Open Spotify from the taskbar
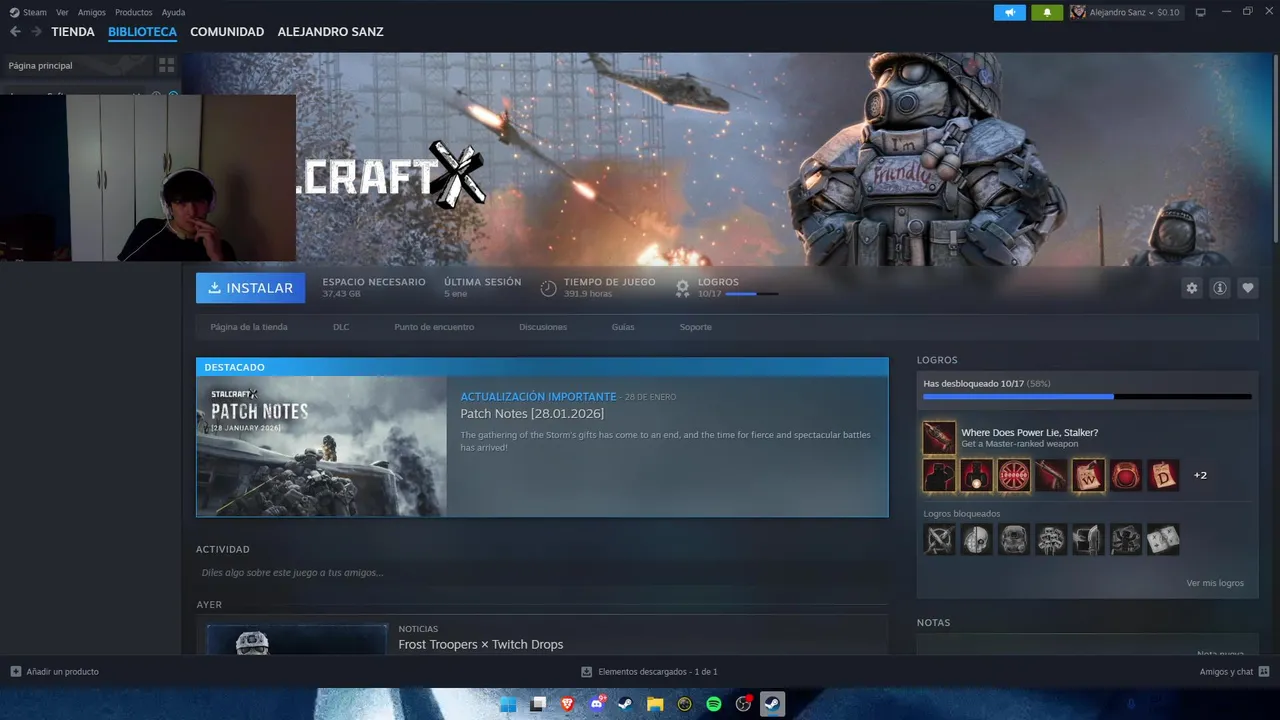 (x=714, y=704)
